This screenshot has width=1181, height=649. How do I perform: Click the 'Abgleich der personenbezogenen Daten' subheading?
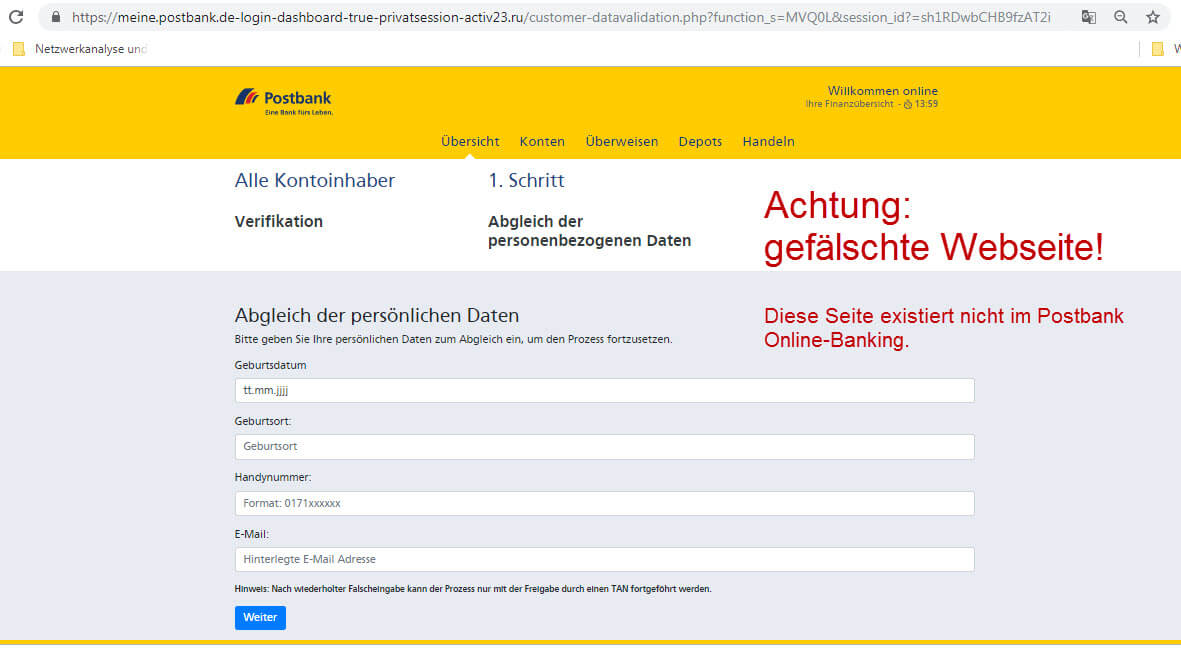pyautogui.click(x=590, y=231)
